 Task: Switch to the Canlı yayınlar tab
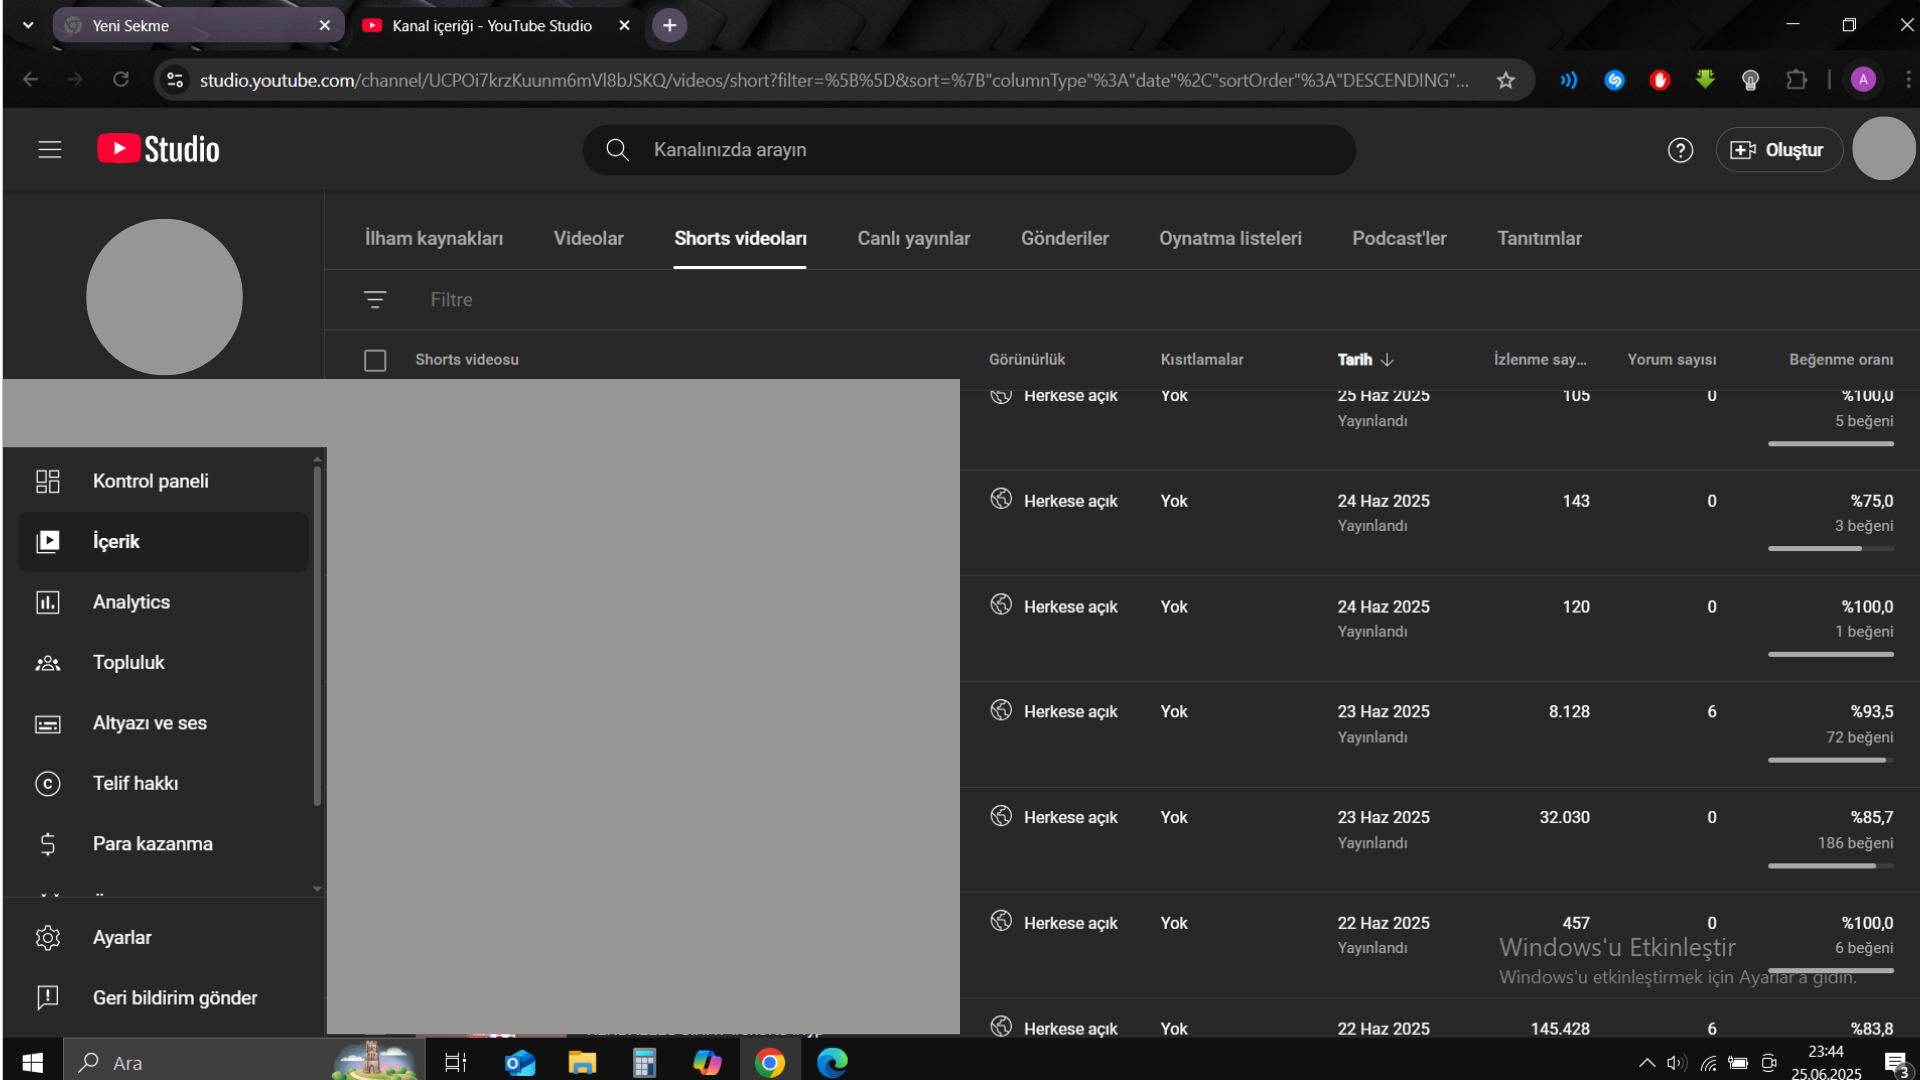(x=913, y=238)
